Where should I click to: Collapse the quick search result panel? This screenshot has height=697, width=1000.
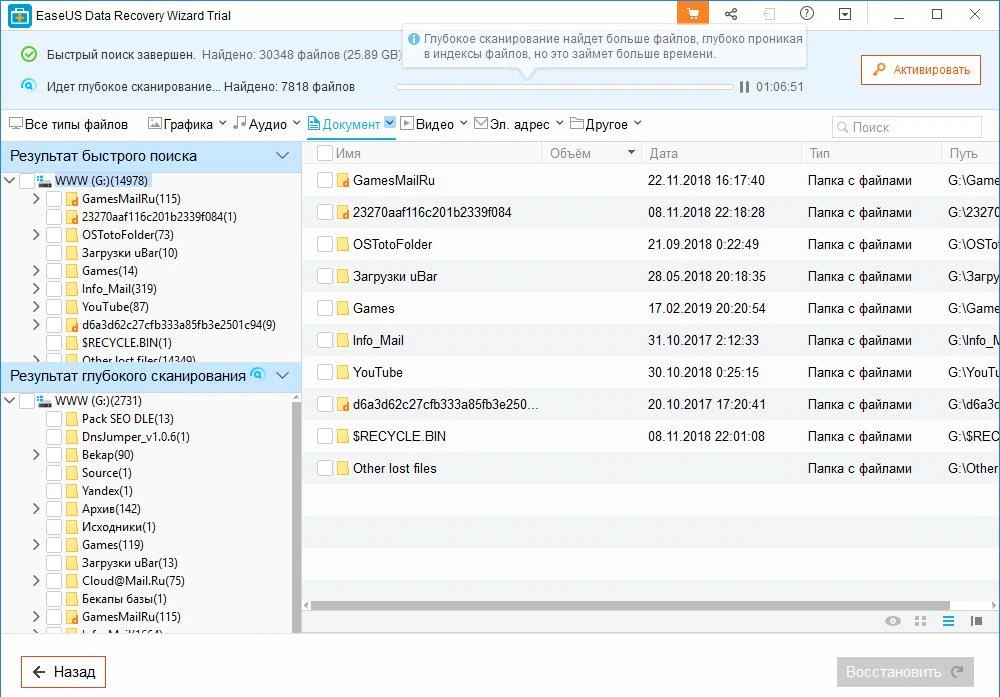[283, 156]
